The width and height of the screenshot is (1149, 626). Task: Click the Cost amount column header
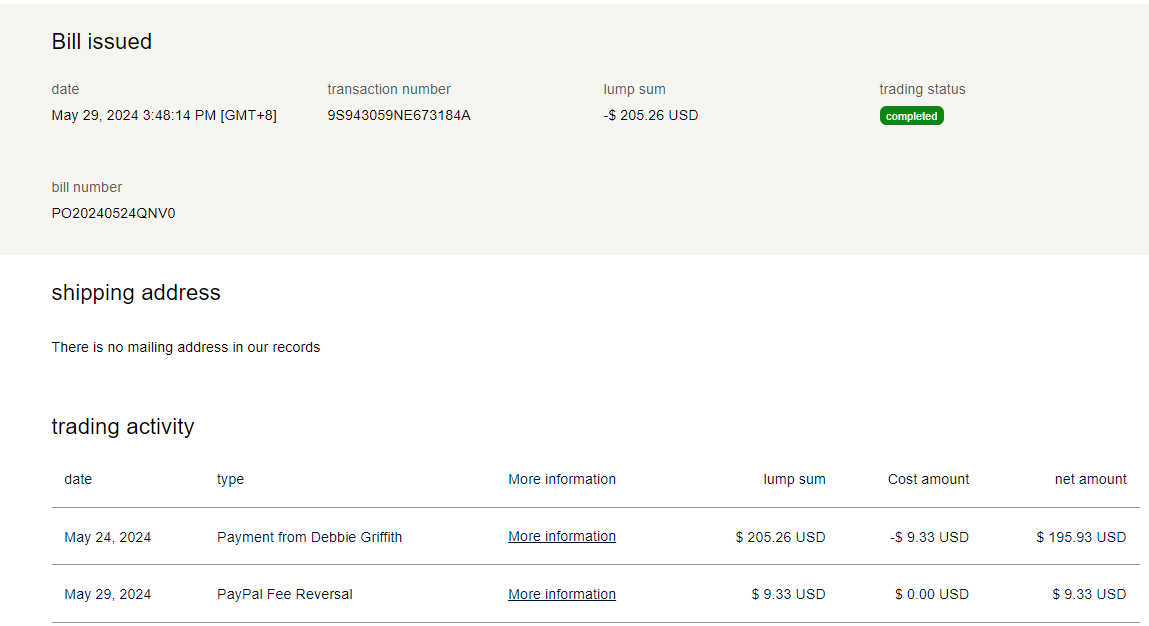click(928, 479)
